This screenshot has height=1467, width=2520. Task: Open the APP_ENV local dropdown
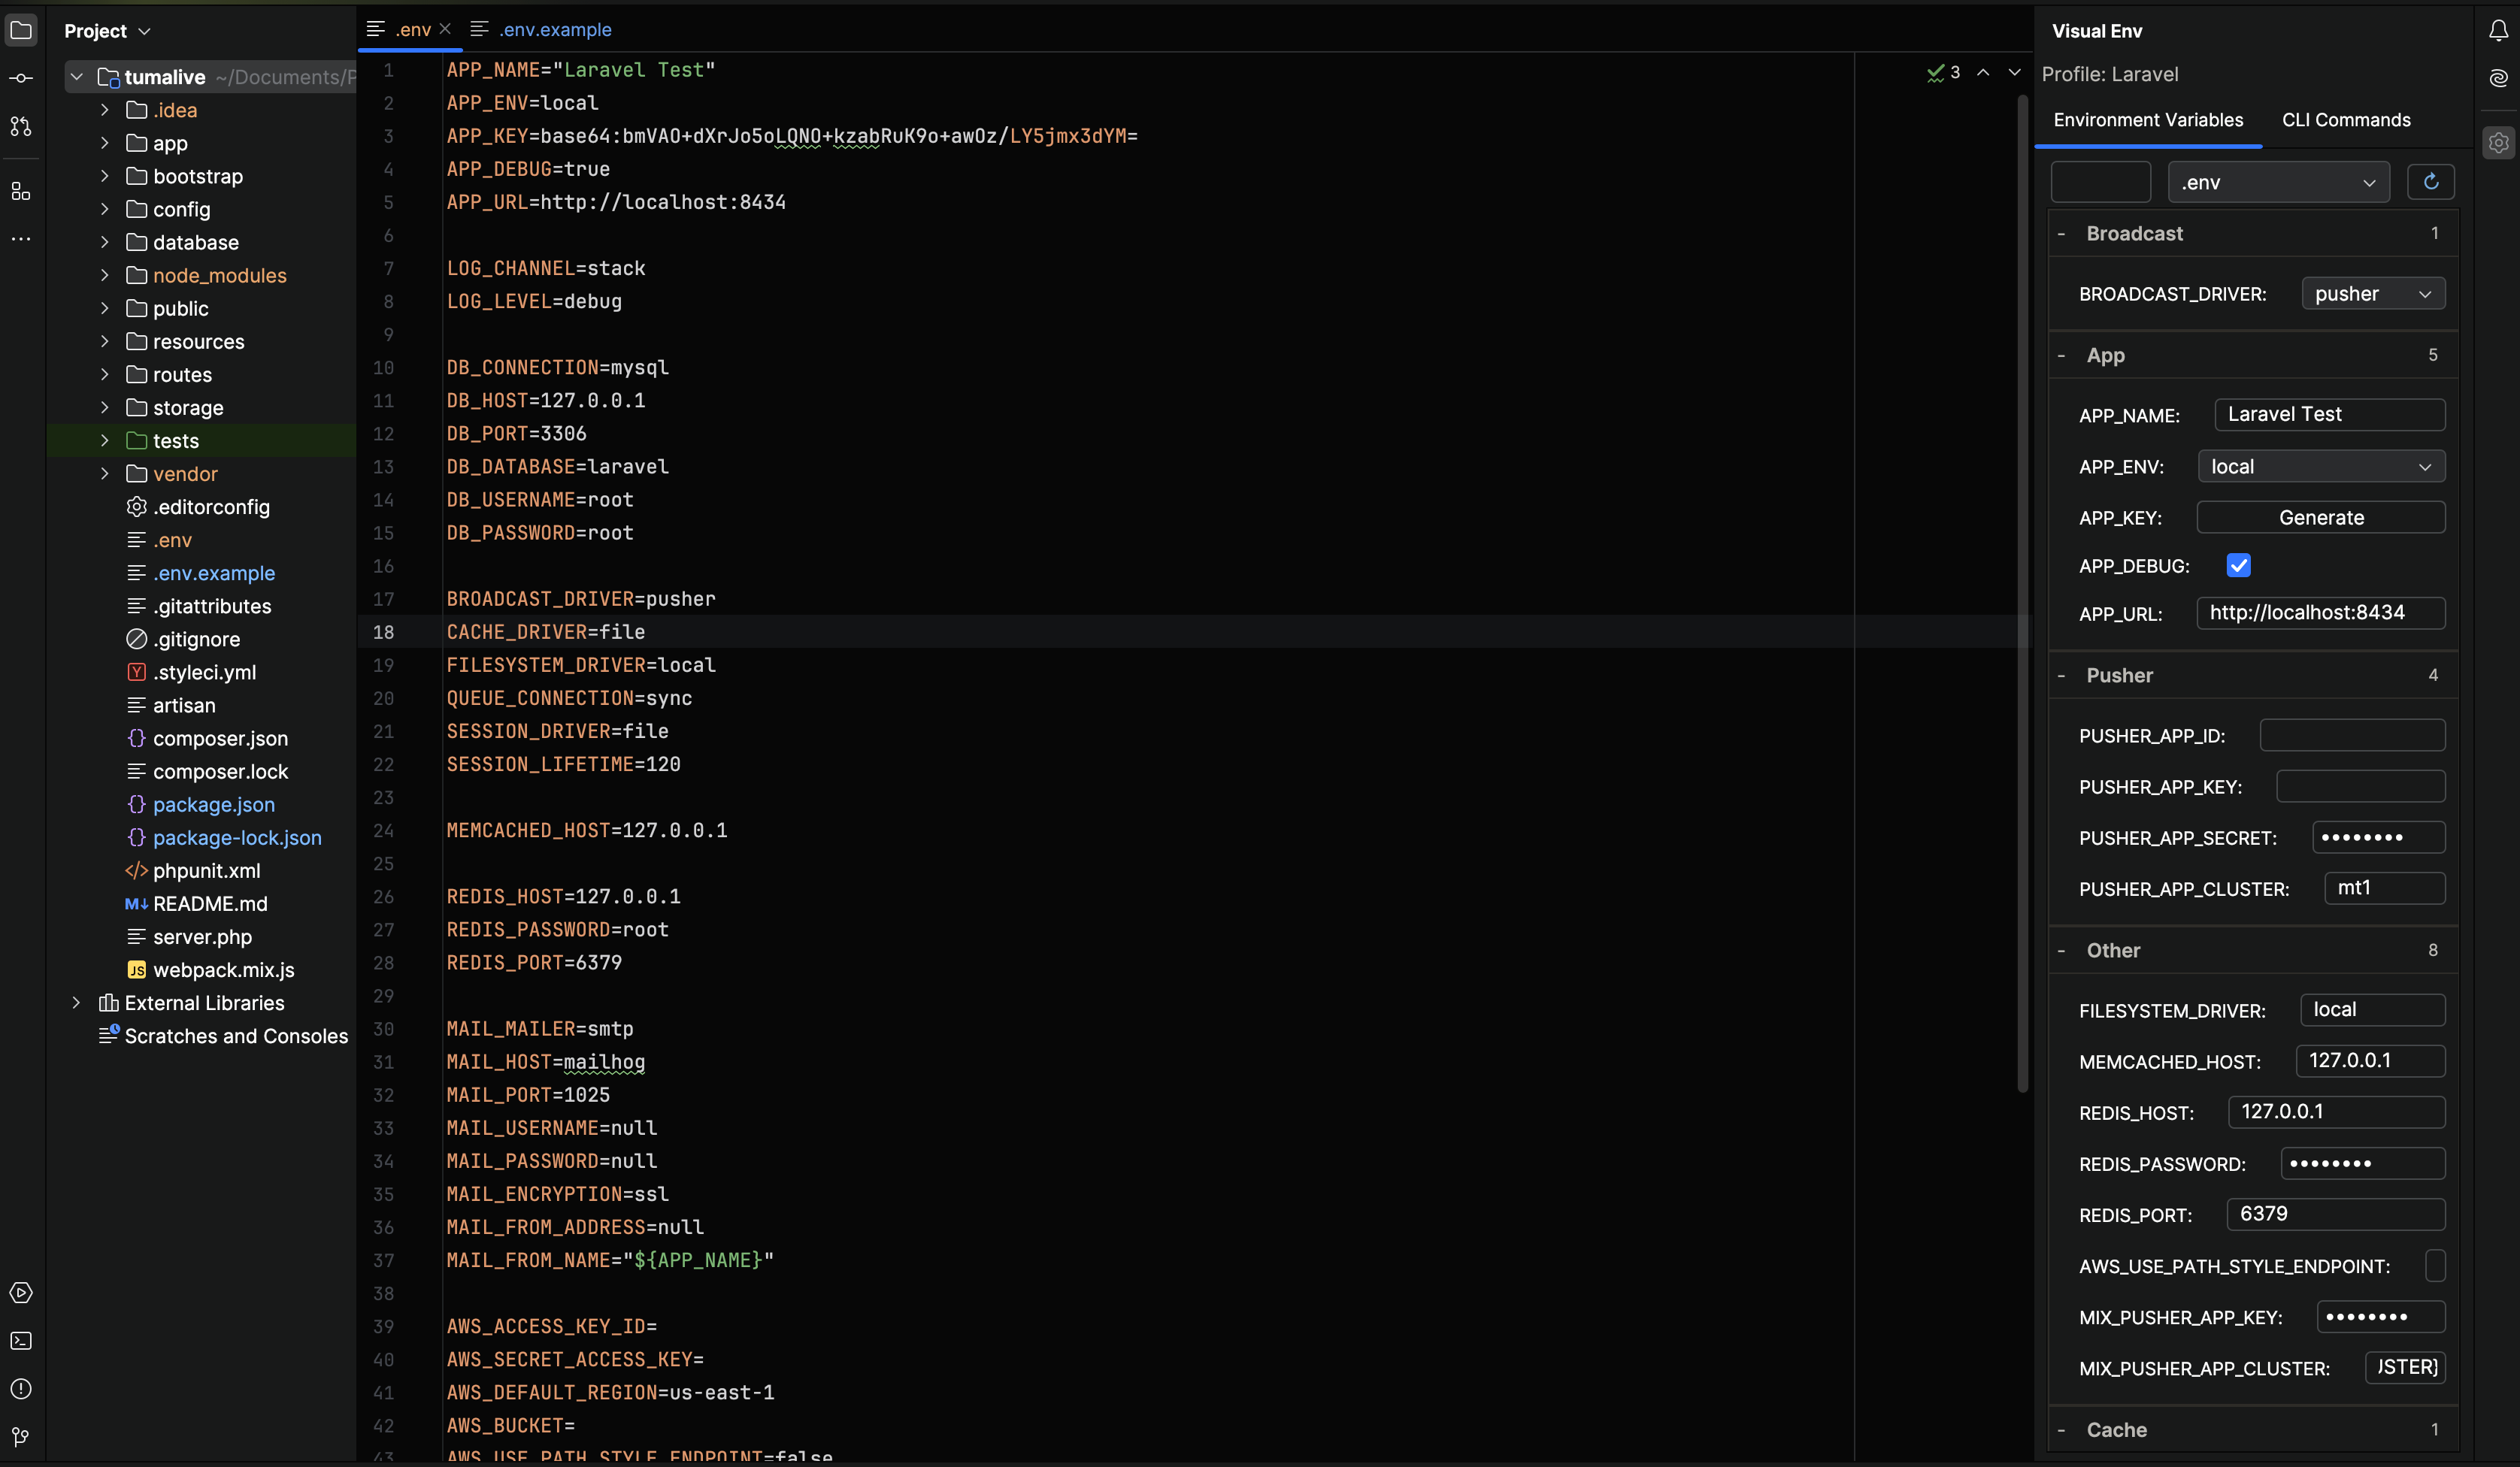coord(2321,466)
